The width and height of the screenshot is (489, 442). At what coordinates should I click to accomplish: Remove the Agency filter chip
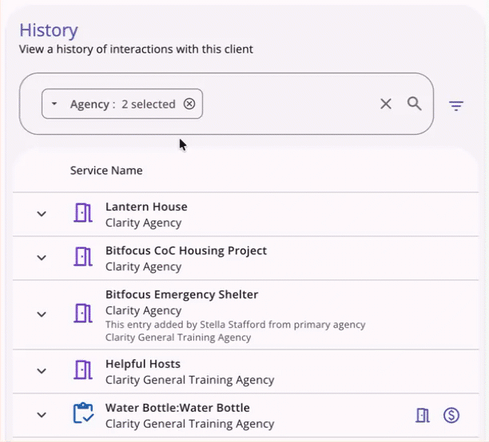[x=189, y=104]
